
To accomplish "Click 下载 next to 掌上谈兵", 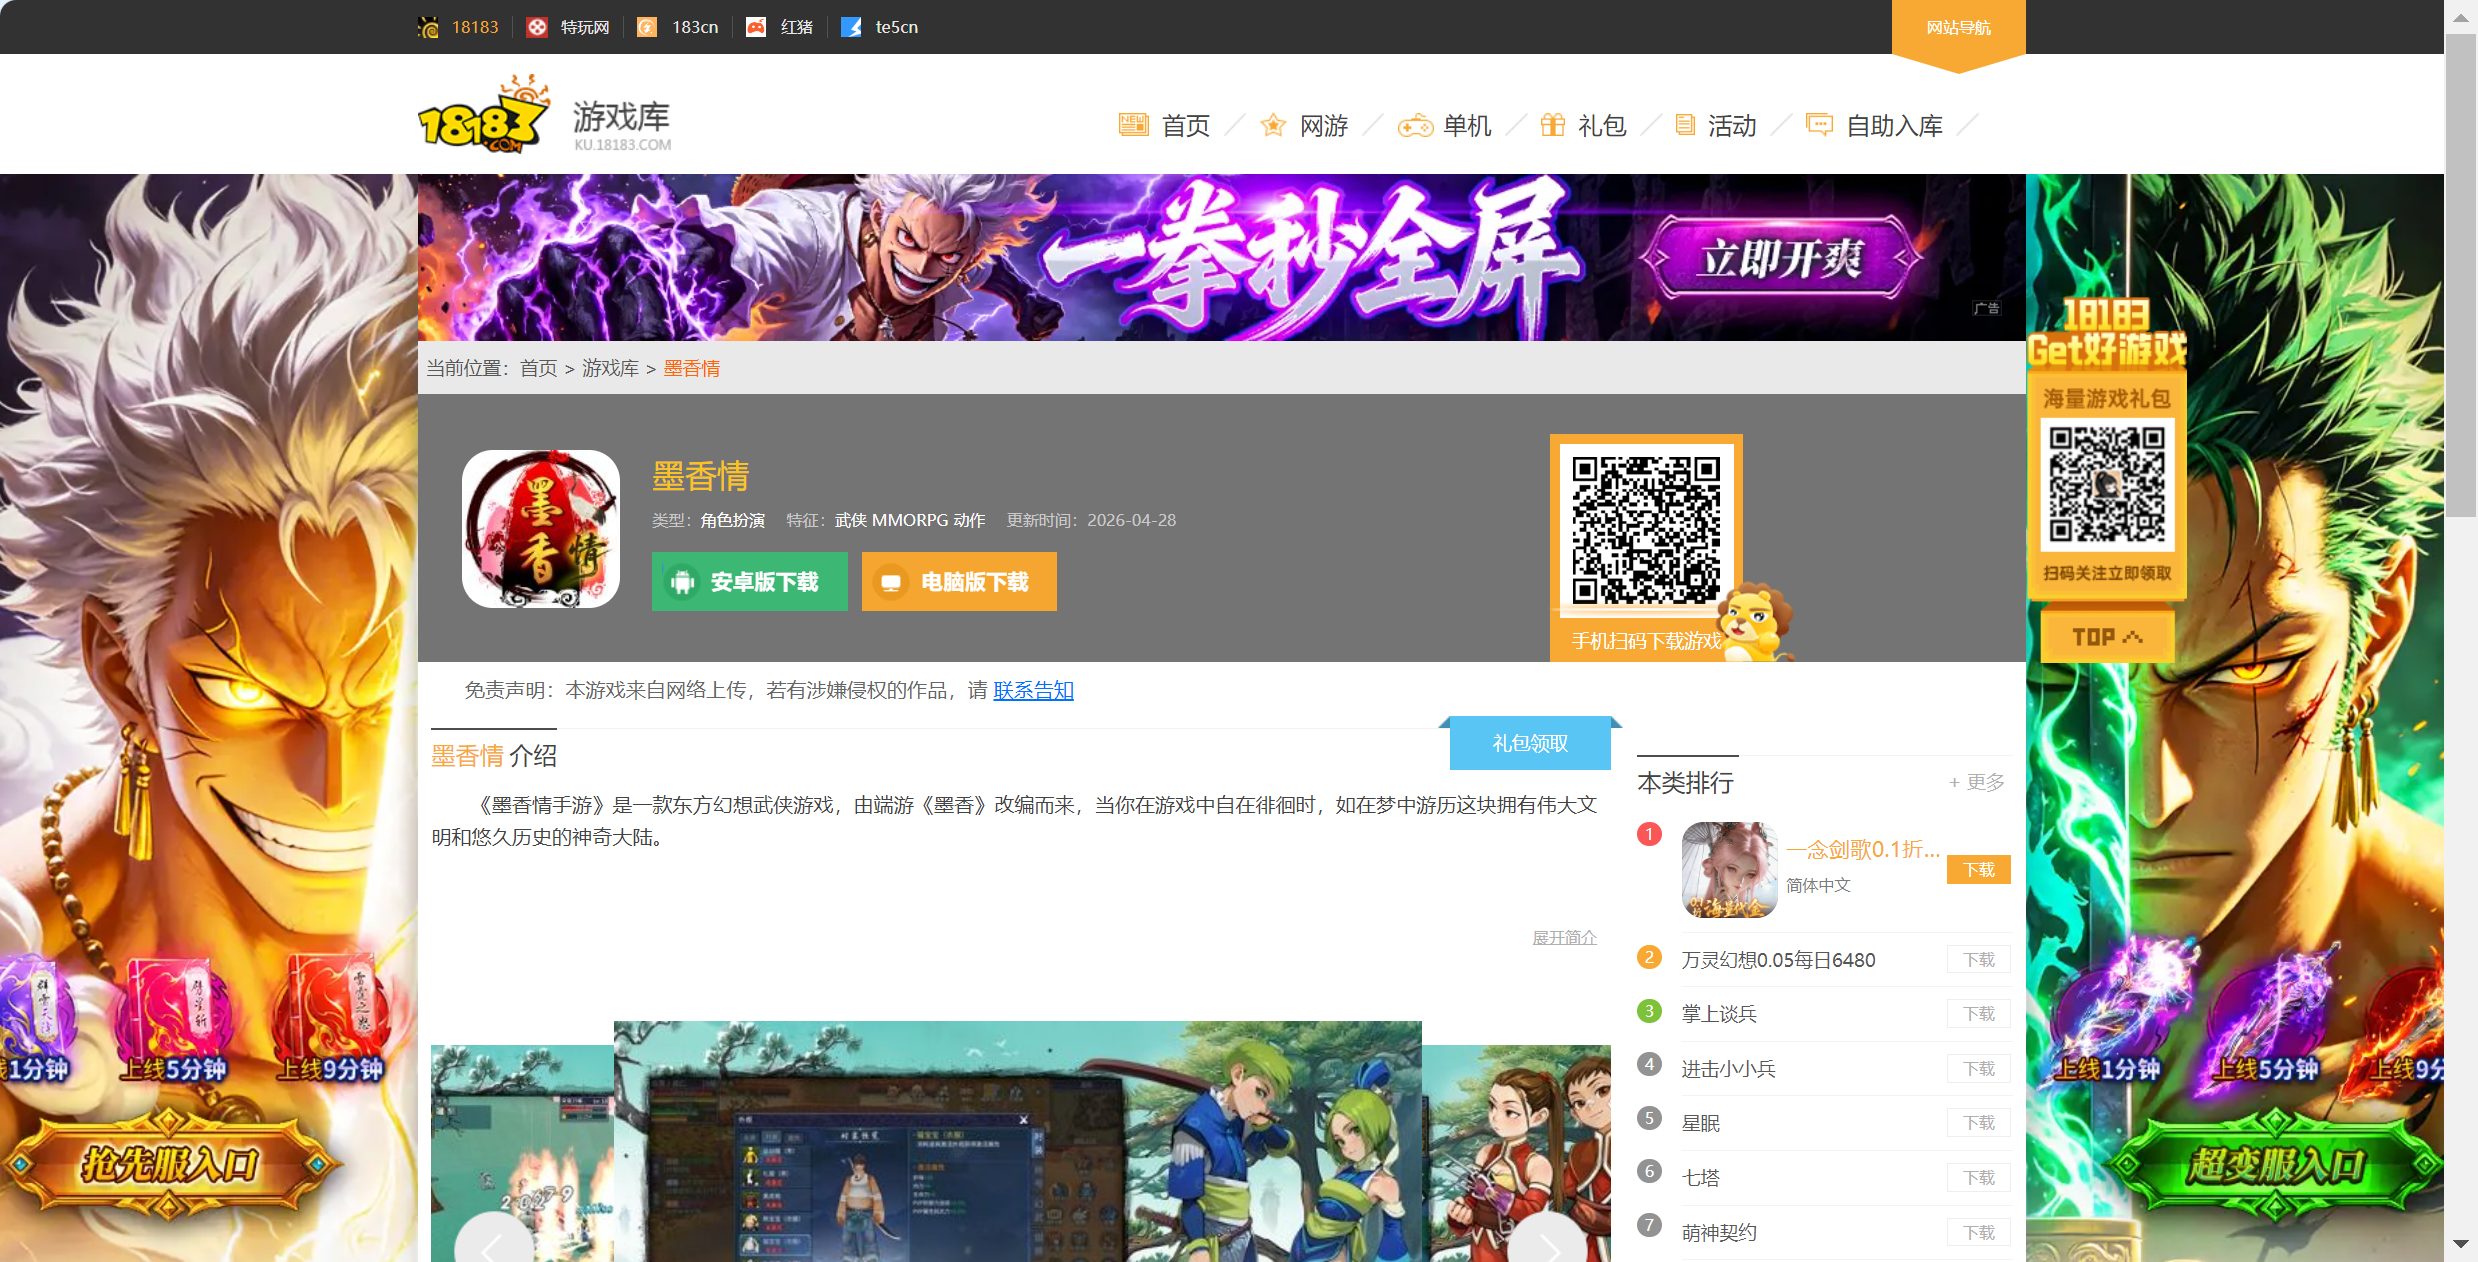I will point(1978,1013).
